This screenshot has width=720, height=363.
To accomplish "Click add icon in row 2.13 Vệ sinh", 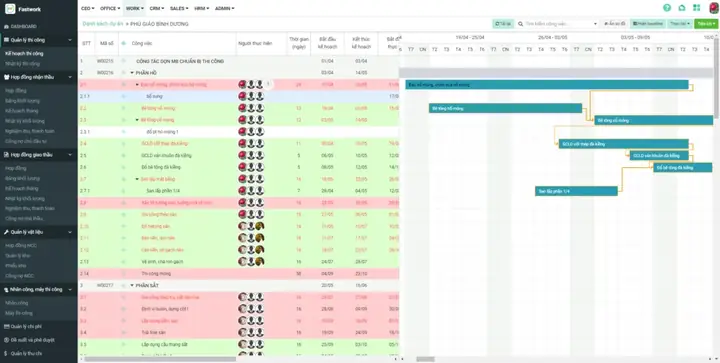I will 123,262.
